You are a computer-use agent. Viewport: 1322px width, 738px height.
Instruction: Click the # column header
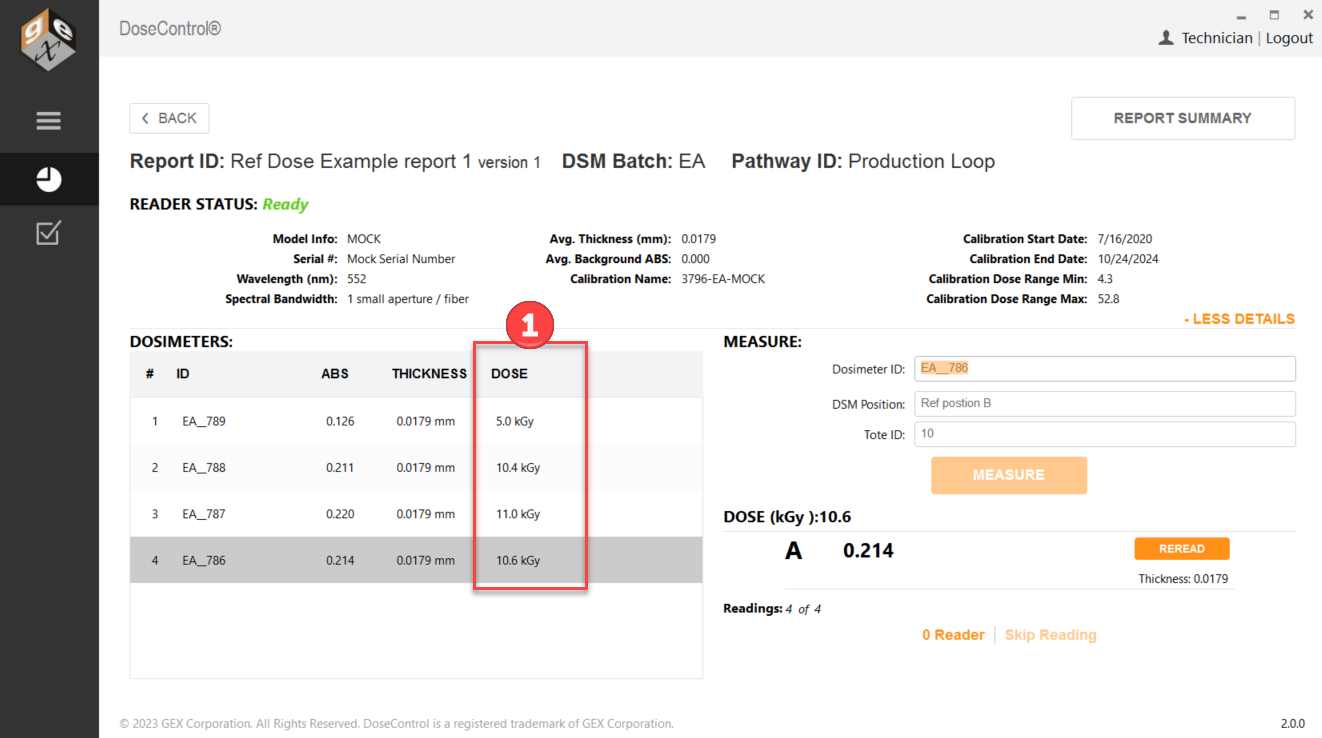pos(150,374)
